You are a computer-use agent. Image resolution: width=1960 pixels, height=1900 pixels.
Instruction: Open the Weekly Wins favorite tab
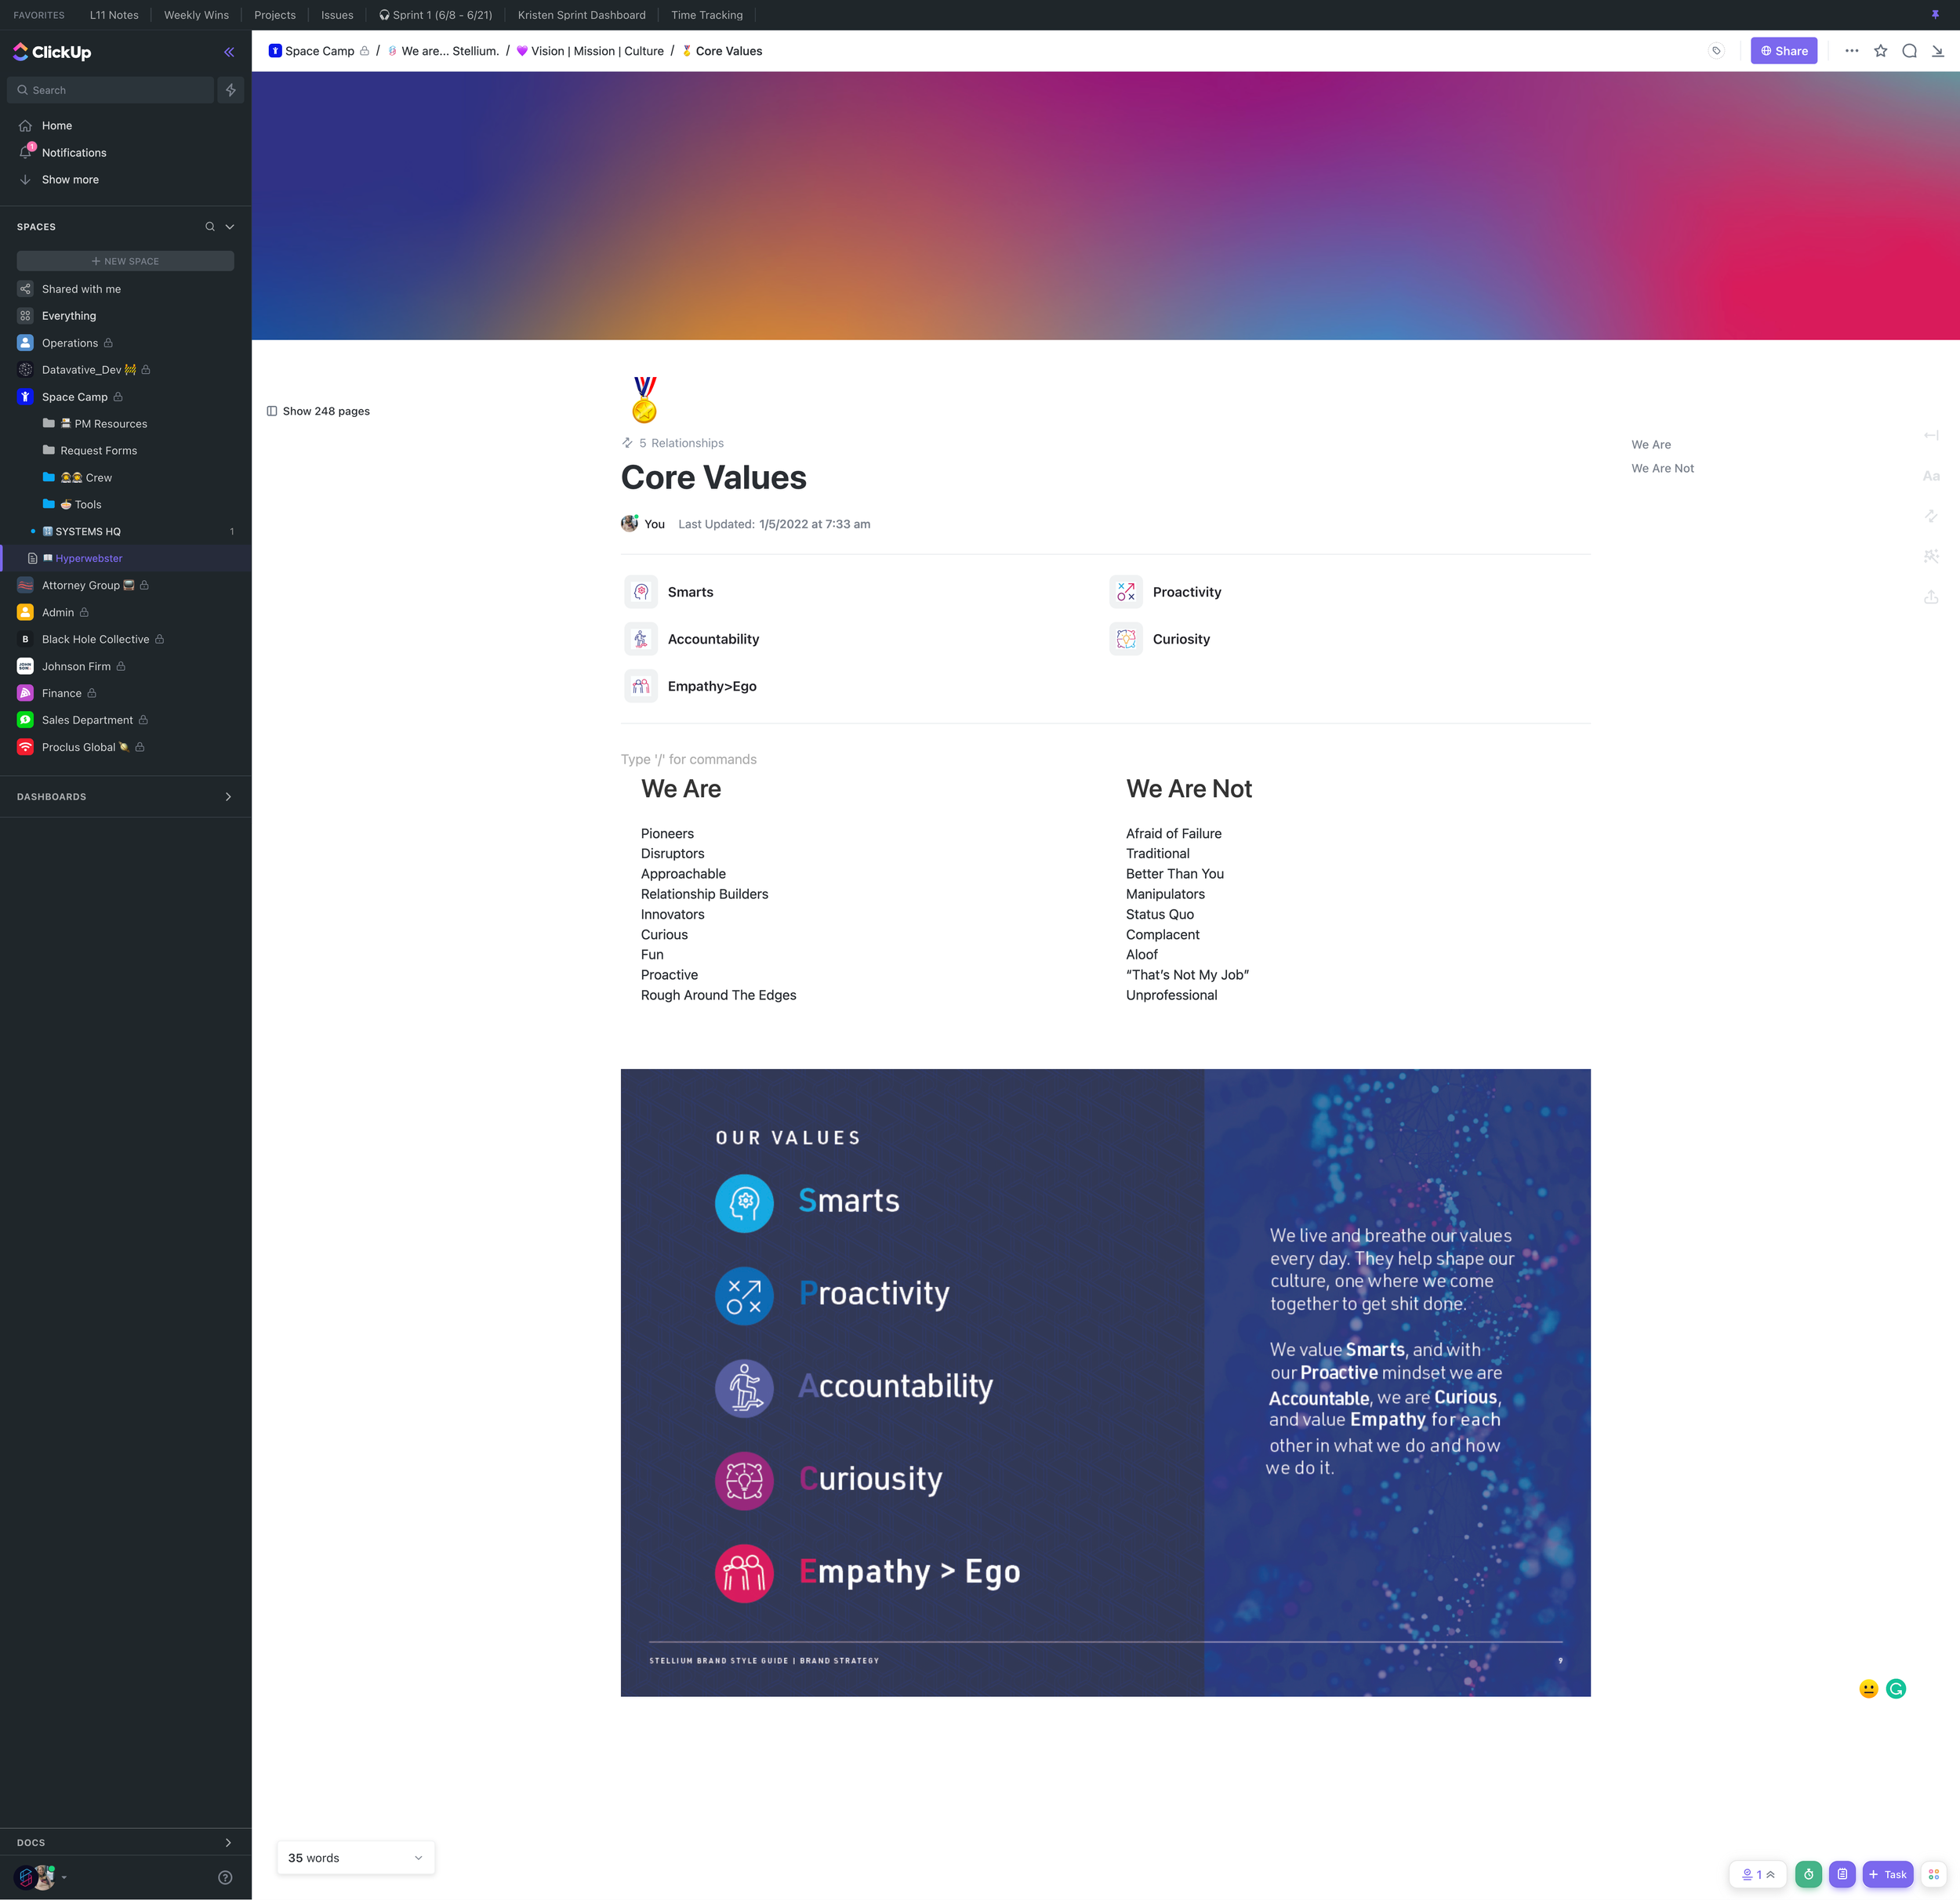[x=196, y=15]
